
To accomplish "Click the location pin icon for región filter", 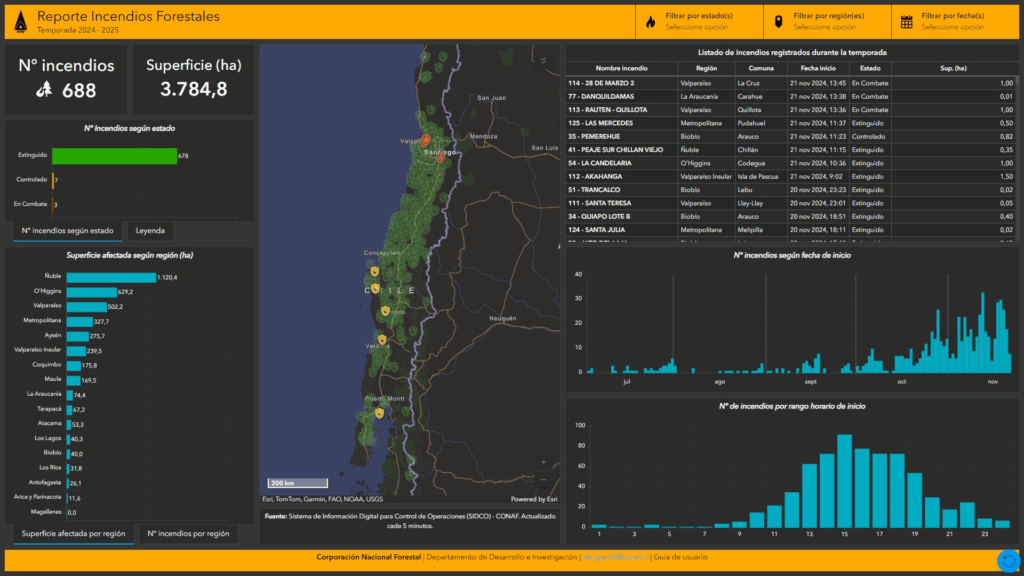I will pos(778,21).
